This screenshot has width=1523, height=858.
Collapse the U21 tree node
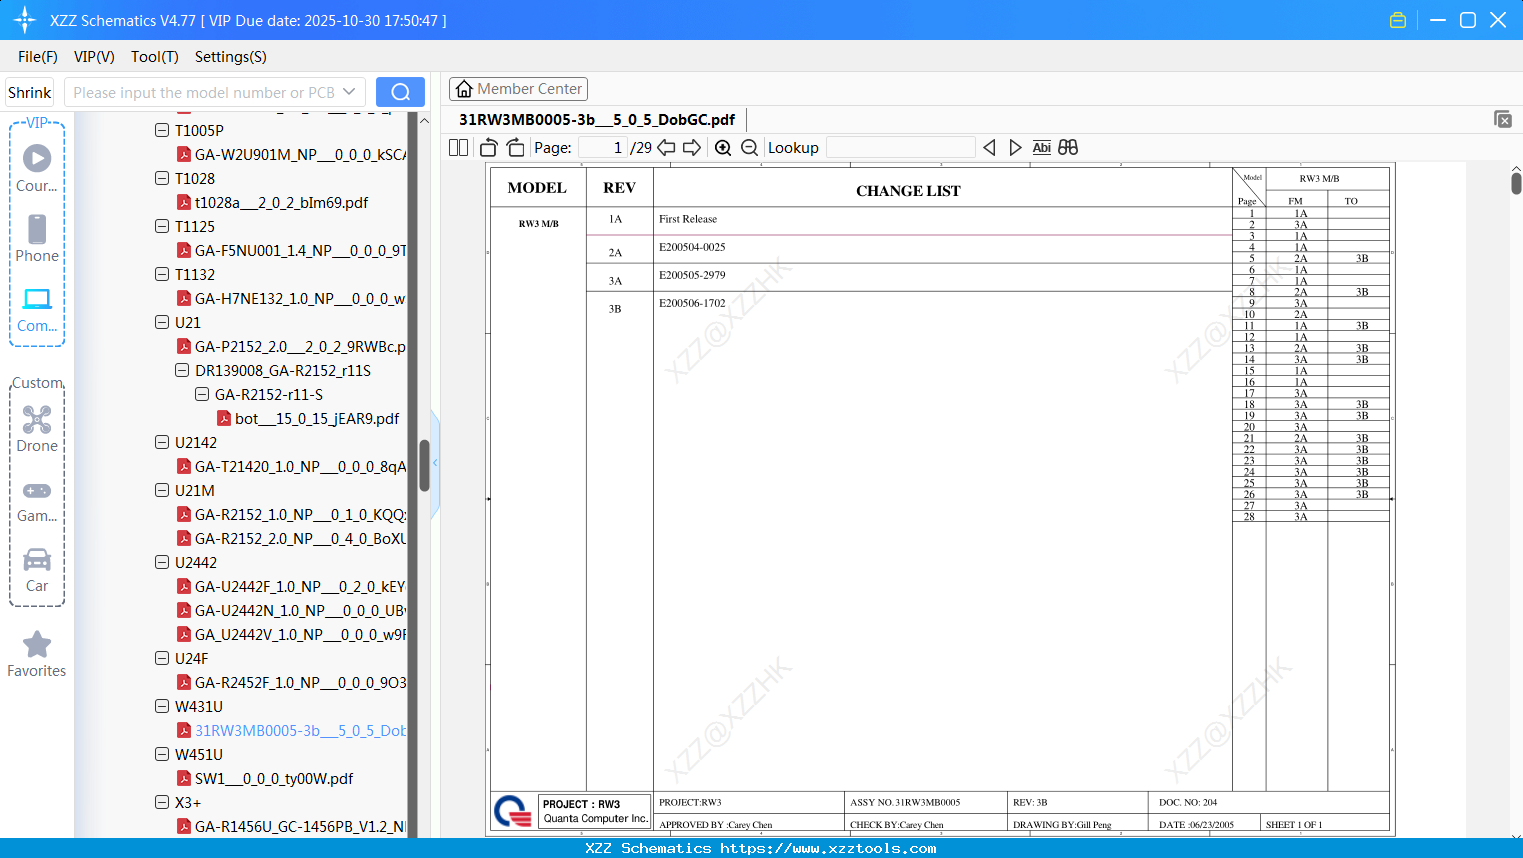[162, 322]
